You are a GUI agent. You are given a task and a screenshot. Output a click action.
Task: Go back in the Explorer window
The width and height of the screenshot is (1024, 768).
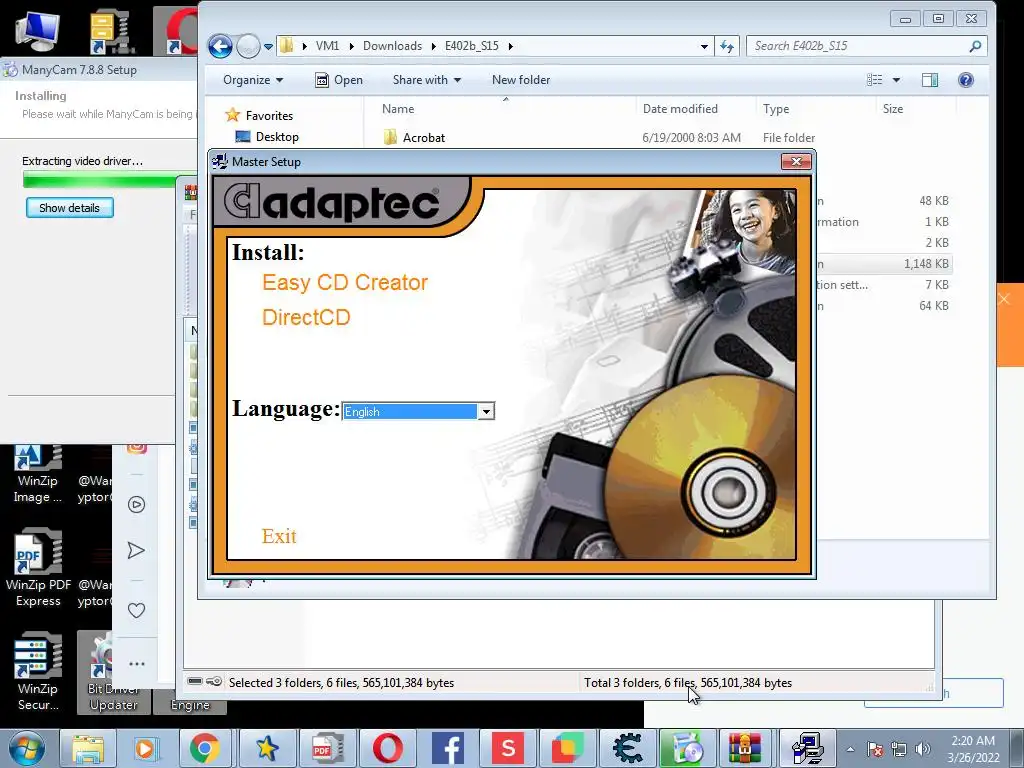[x=221, y=46]
